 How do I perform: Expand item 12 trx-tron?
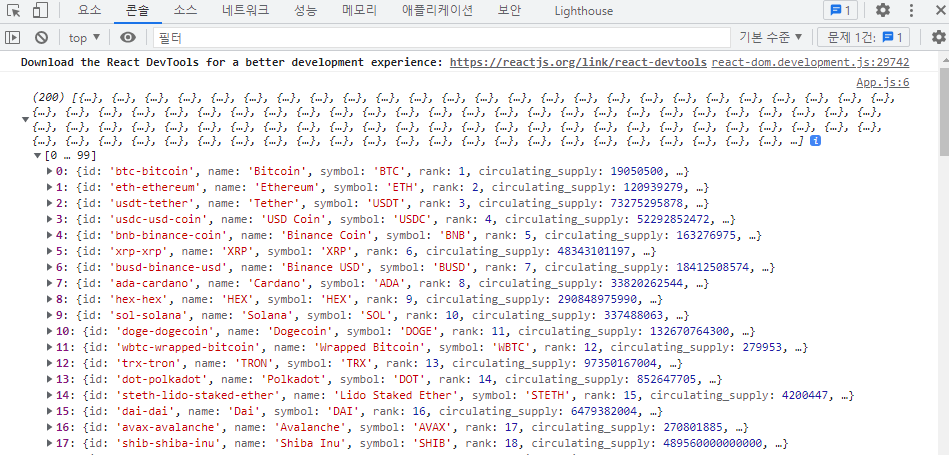click(x=50, y=363)
